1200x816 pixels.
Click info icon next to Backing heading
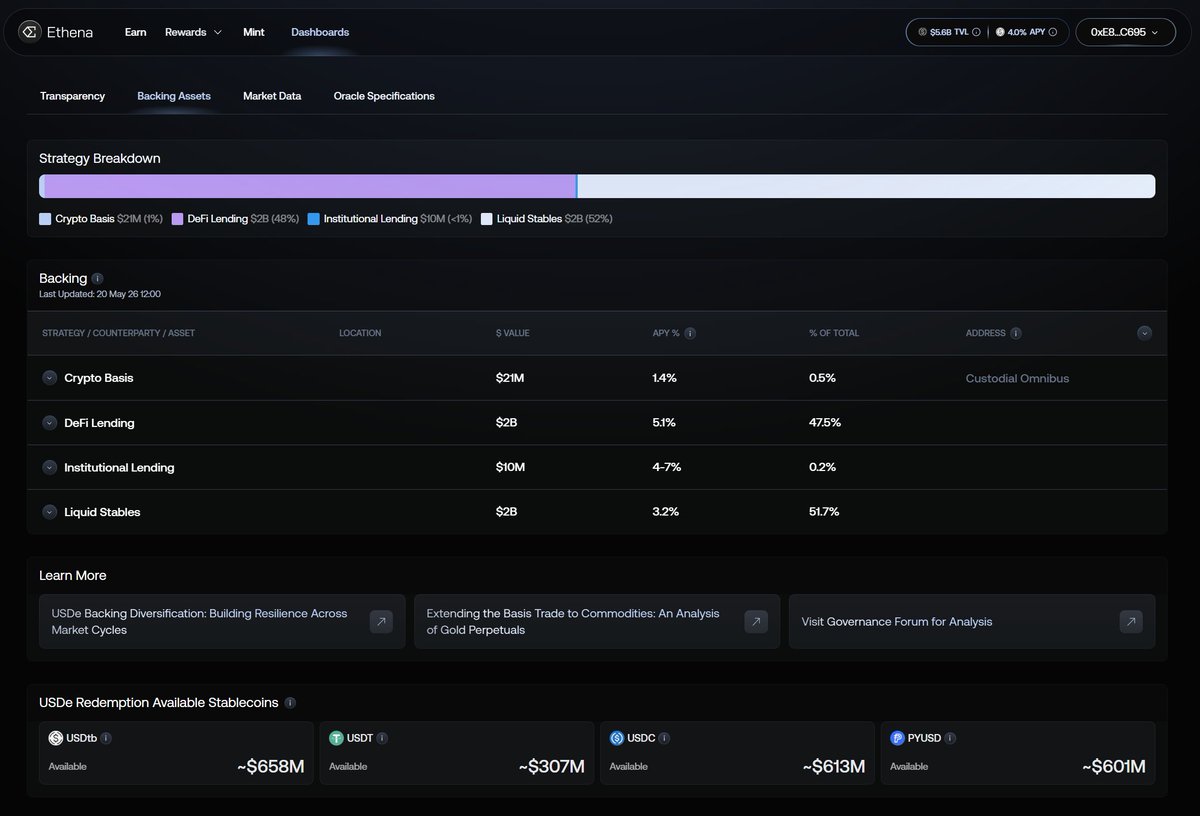point(97,279)
